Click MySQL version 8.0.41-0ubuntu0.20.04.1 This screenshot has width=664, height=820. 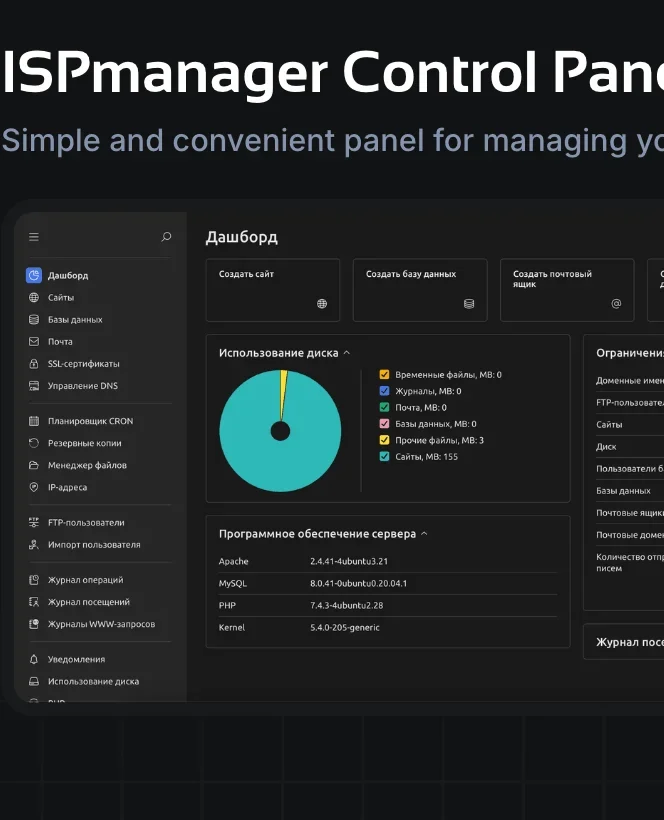[x=358, y=583]
